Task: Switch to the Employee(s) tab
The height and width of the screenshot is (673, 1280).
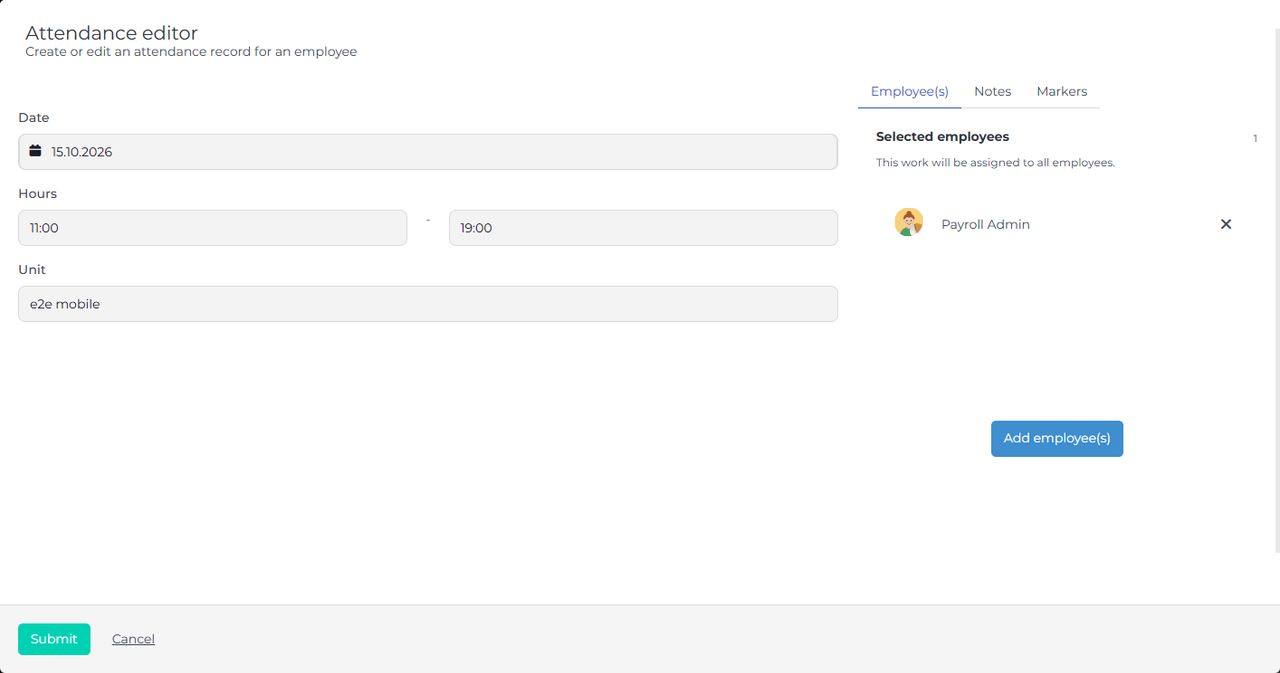Action: (x=909, y=91)
